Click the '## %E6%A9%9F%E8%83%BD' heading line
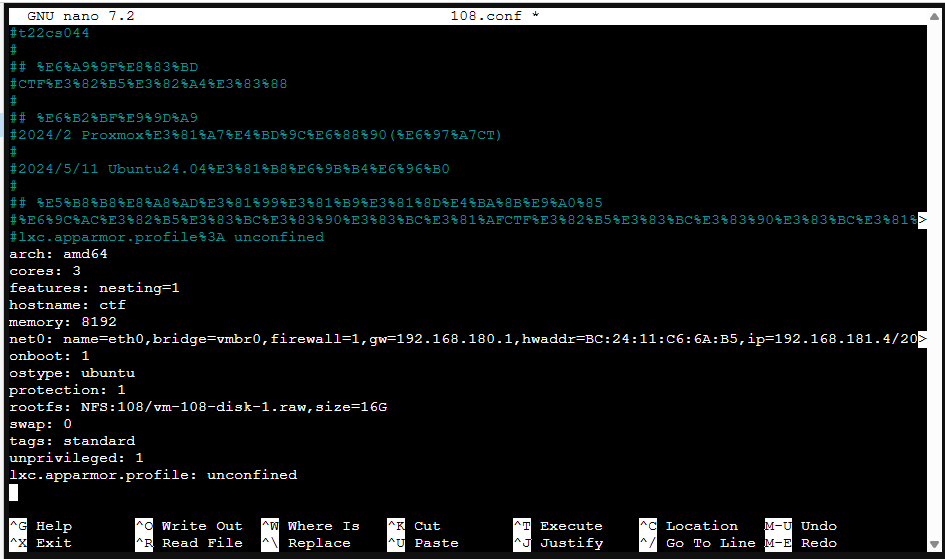 pos(104,67)
